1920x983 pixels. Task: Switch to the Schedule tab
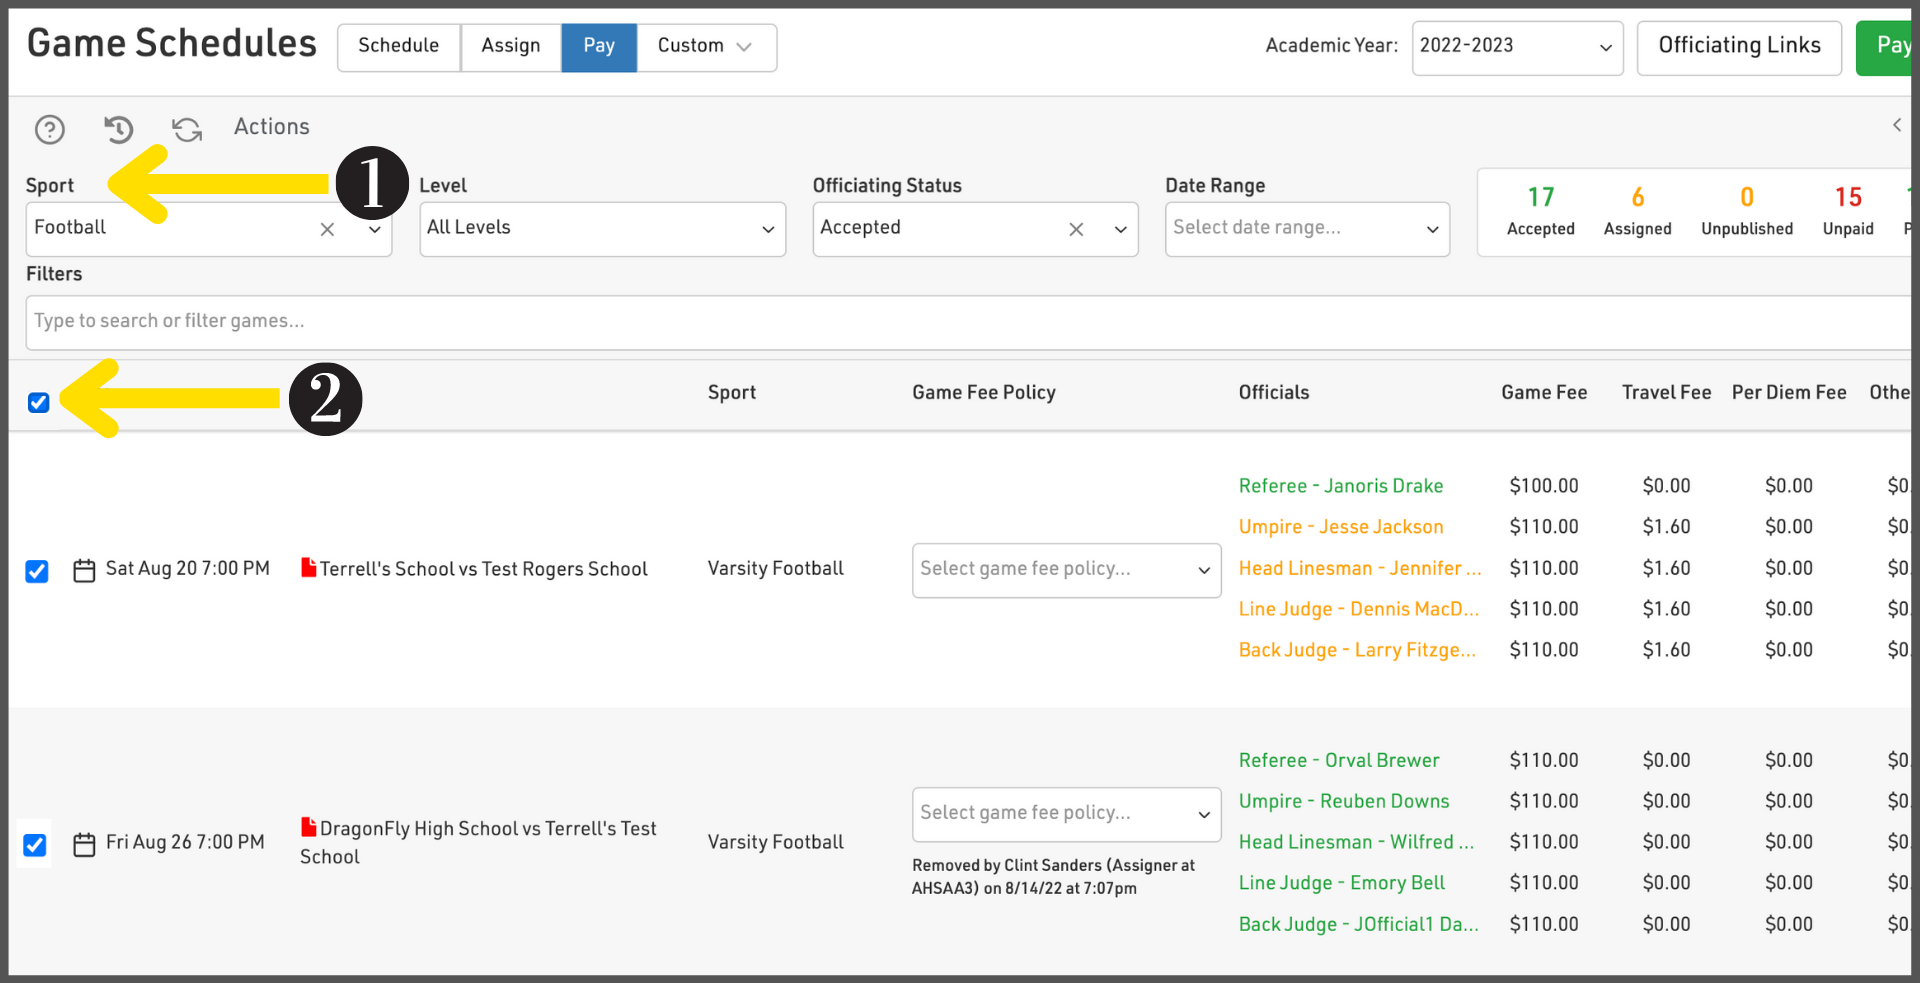click(398, 47)
